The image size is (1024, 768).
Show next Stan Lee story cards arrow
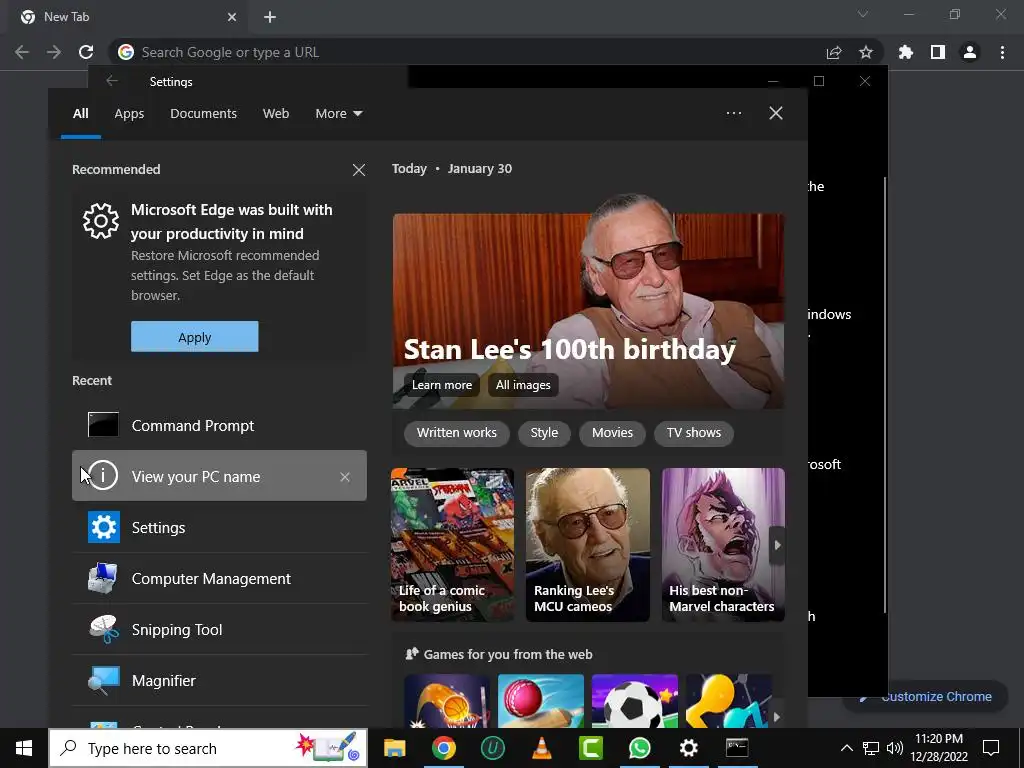tap(776, 545)
